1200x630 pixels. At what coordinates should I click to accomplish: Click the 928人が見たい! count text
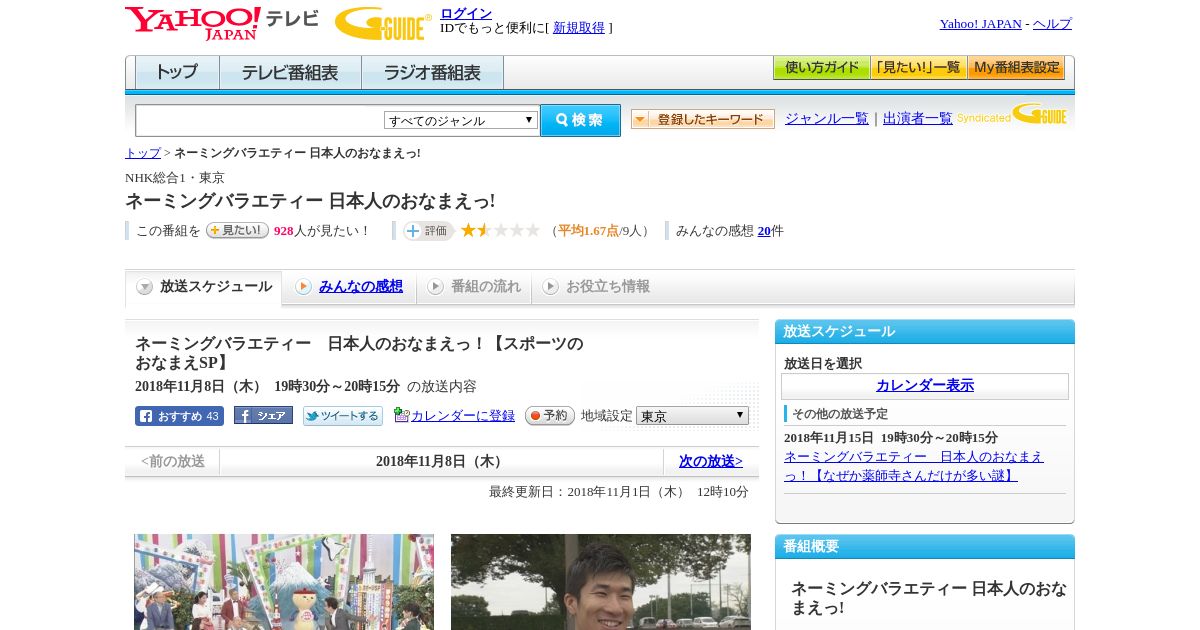[322, 231]
